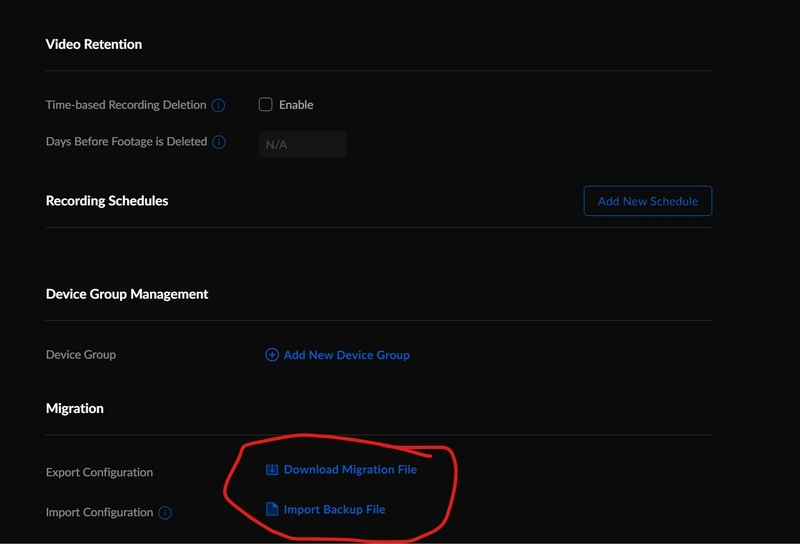
Task: Click the download icon next to Download Migration File
Action: [272, 470]
